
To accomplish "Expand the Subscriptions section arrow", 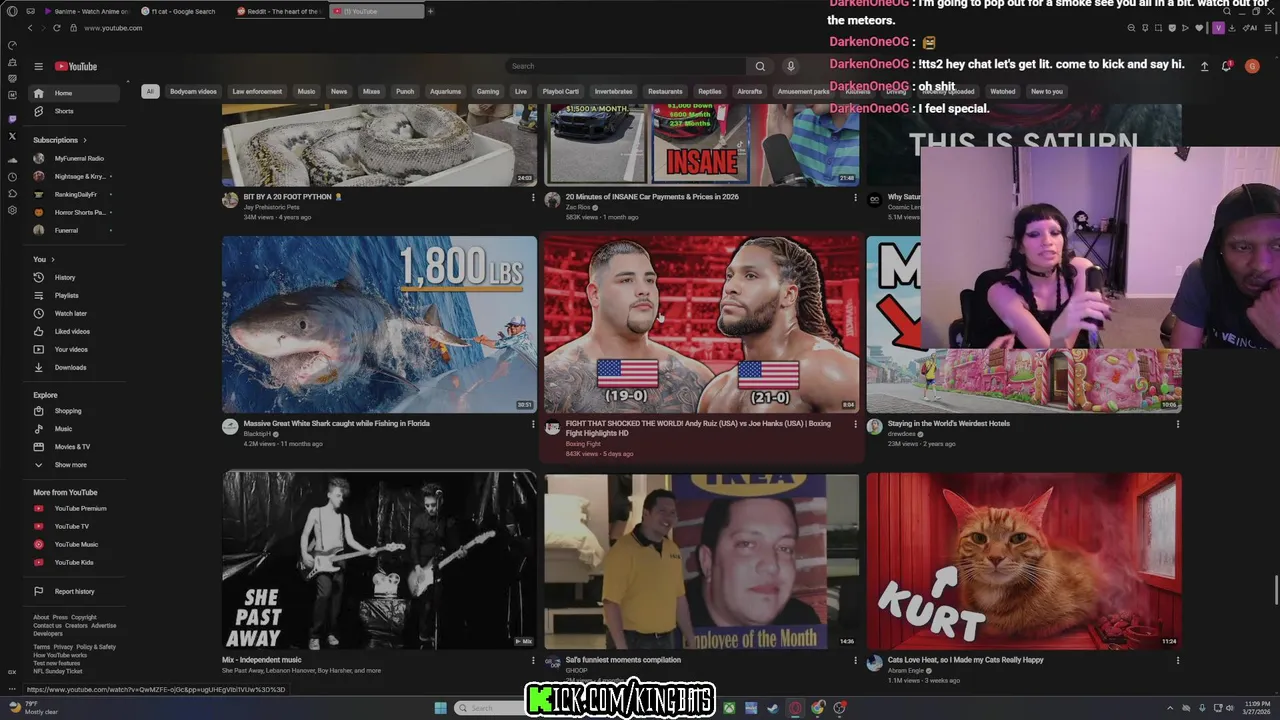I will tap(85, 140).
